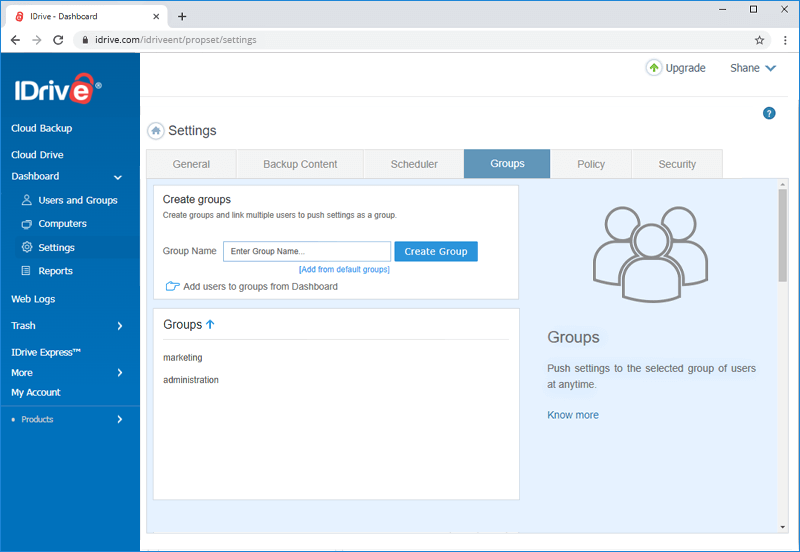The width and height of the screenshot is (800, 552).
Task: Click the home icon beside Settings
Action: [x=156, y=131]
